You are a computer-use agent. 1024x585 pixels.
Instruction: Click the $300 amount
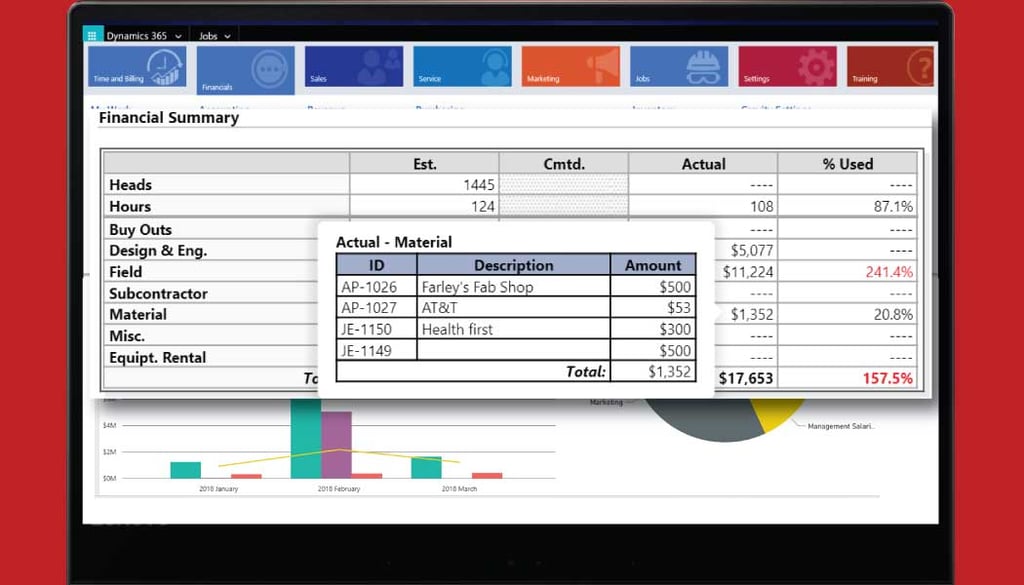pos(675,329)
